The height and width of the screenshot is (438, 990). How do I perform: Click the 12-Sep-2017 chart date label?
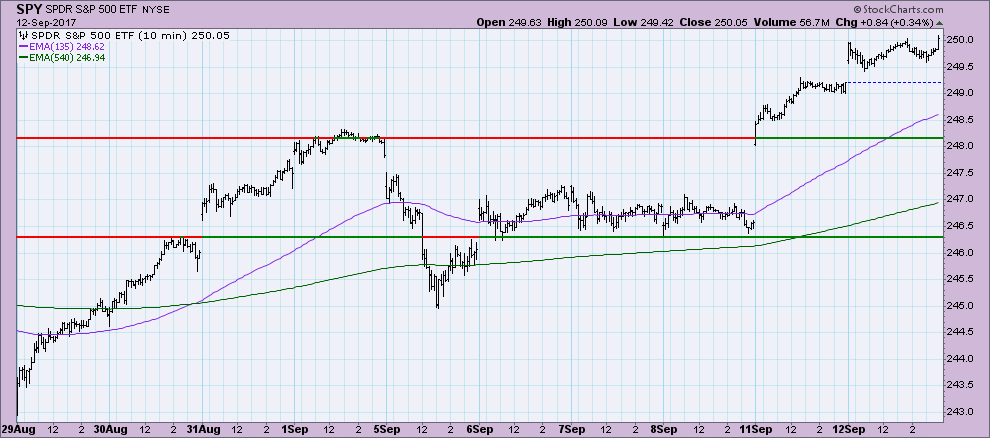36,20
